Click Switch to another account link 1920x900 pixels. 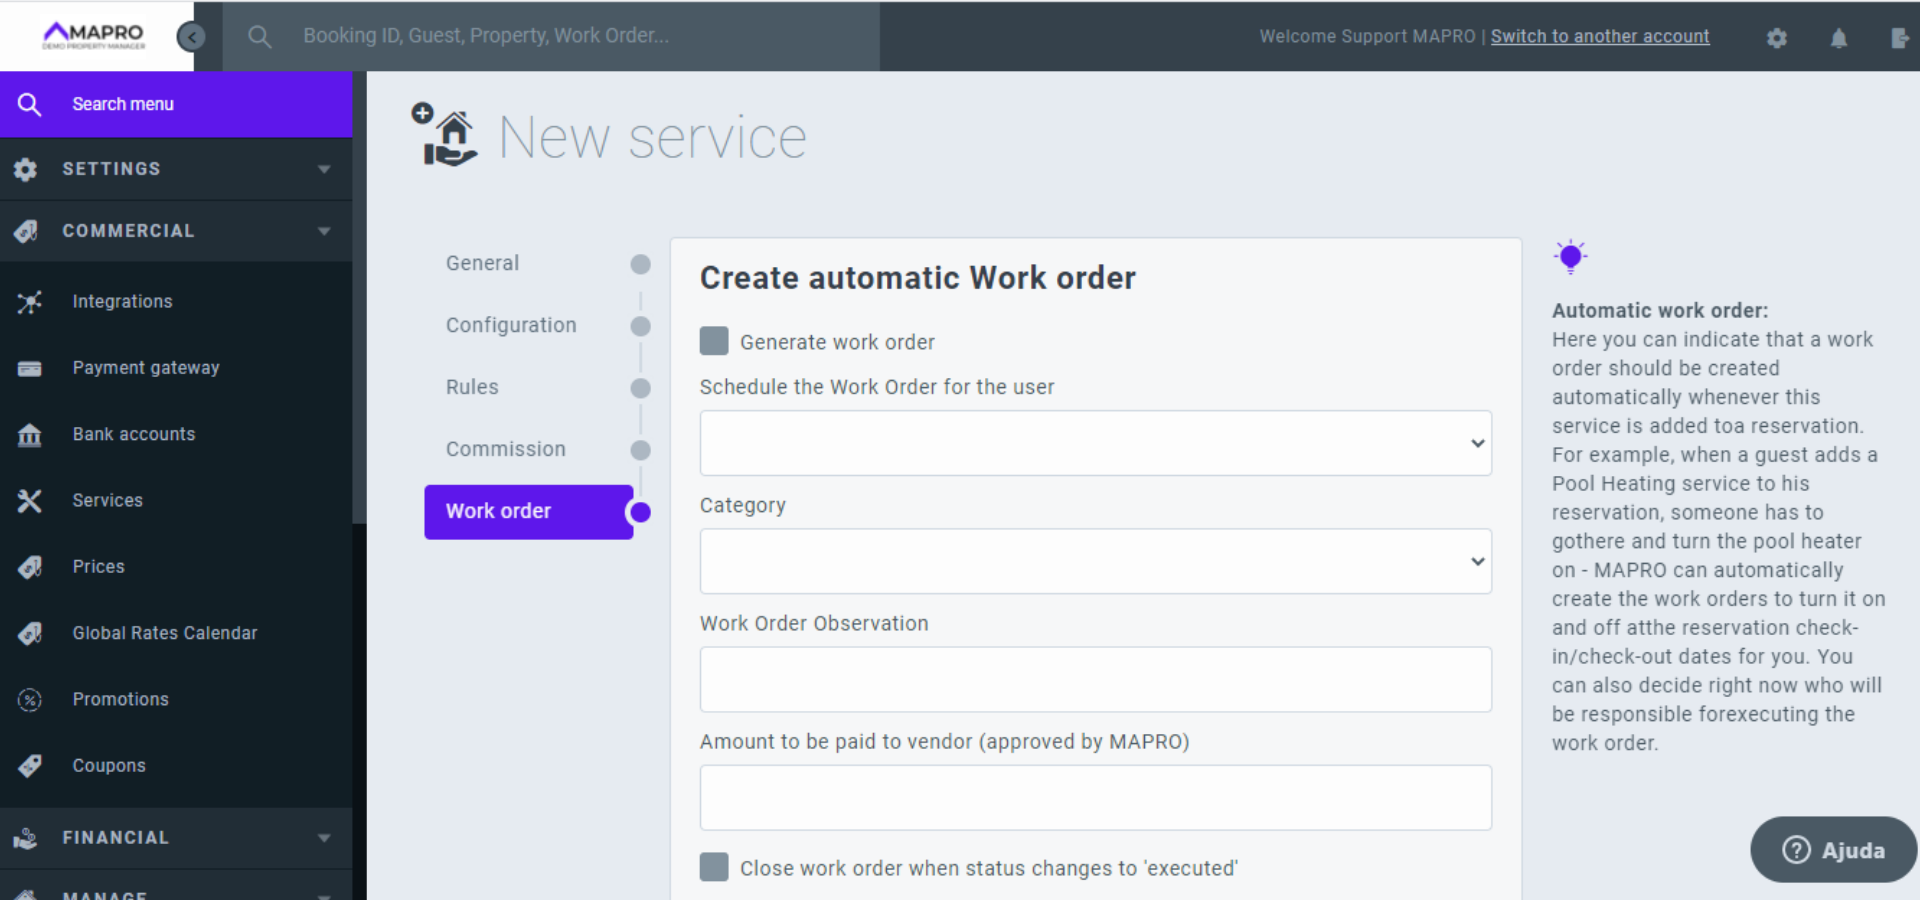pos(1599,37)
